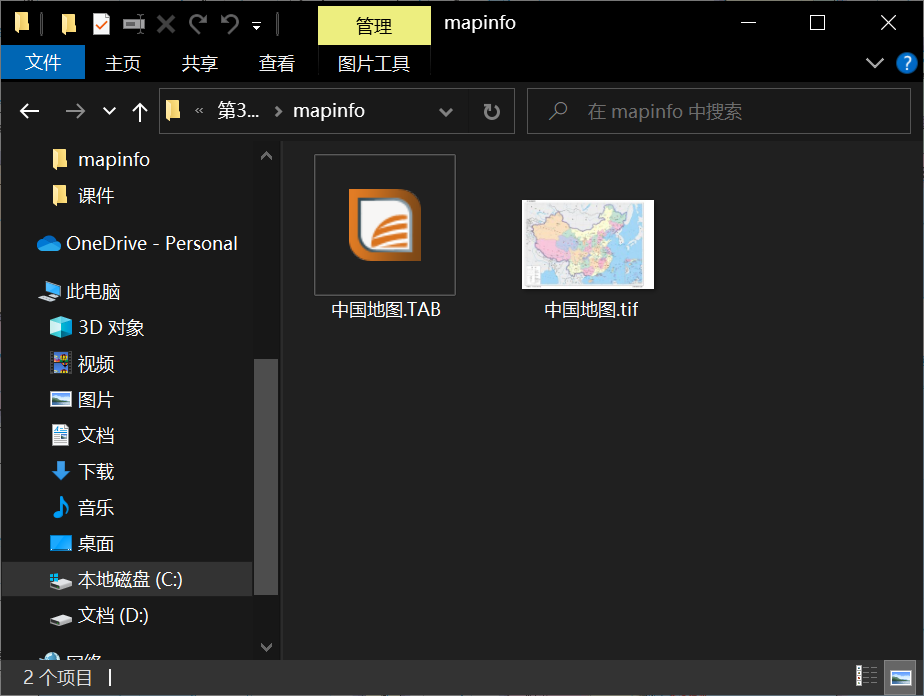Image resolution: width=924 pixels, height=696 pixels.
Task: Open the 中国地图.TAB MapInfo file icon
Action: (385, 225)
